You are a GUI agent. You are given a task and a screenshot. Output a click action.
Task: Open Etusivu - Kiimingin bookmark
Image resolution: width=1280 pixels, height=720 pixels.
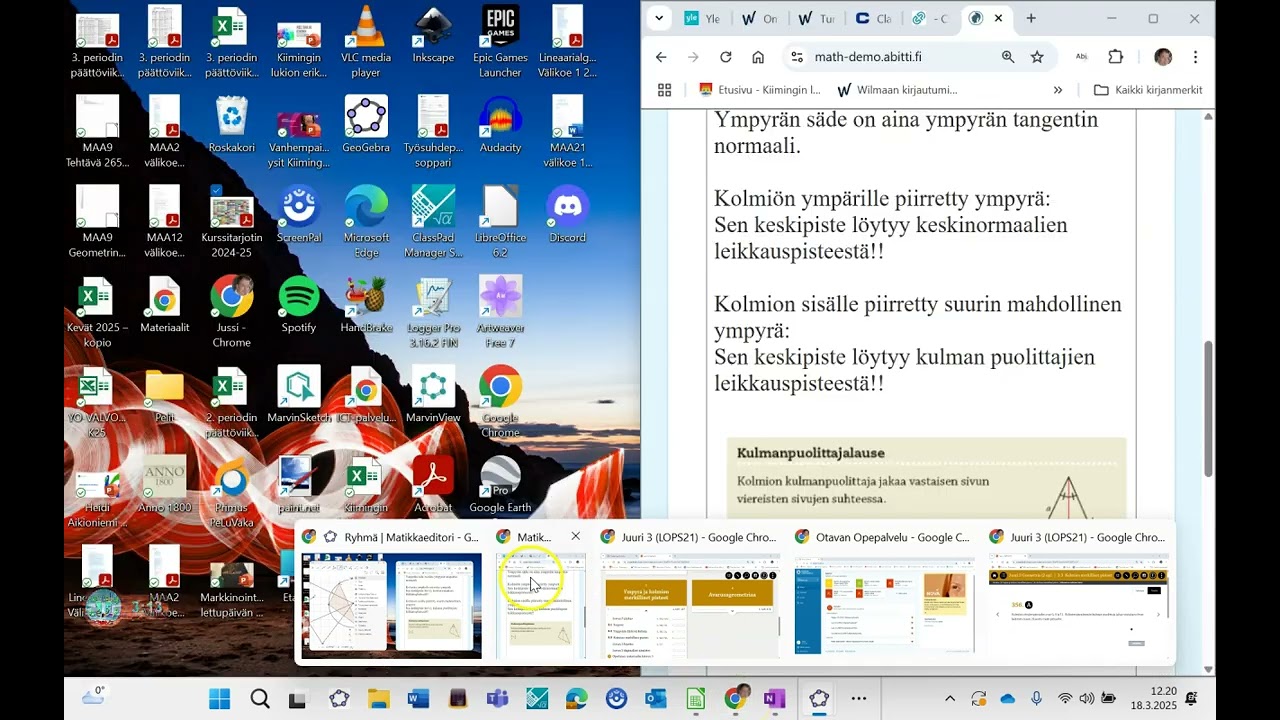761,90
